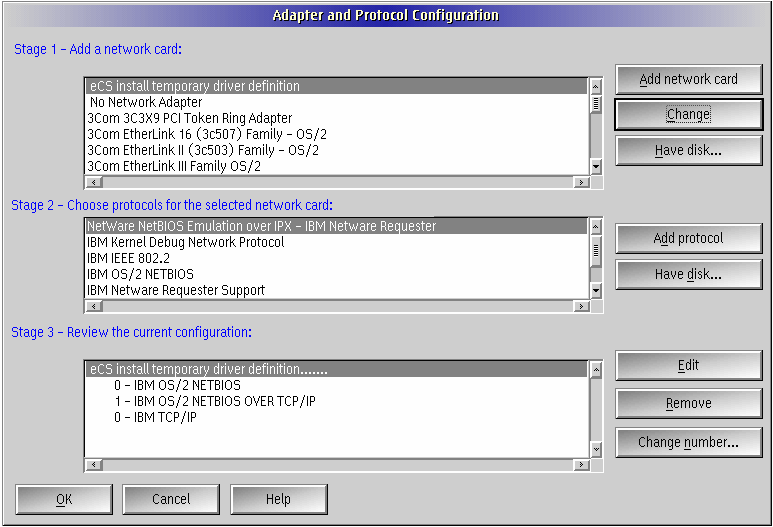This screenshot has height=527, width=773.
Task: Select IBM IEEE 802.2 protocol
Action: click(x=337, y=258)
